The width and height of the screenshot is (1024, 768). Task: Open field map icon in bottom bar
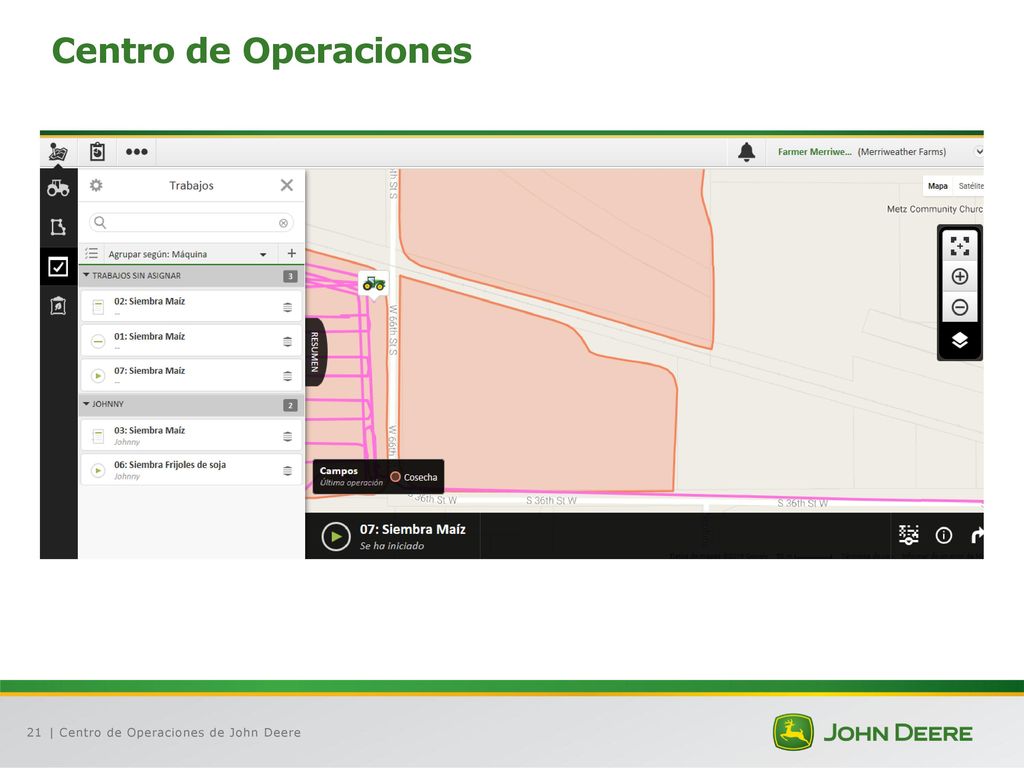[908, 535]
